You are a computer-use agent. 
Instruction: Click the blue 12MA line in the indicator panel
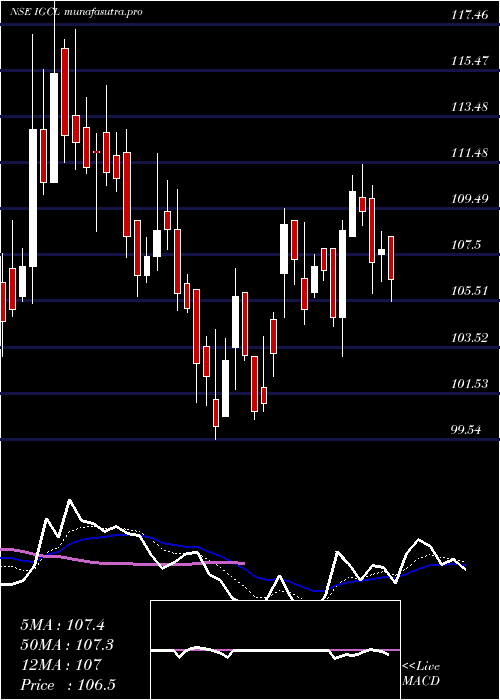click(x=232, y=562)
